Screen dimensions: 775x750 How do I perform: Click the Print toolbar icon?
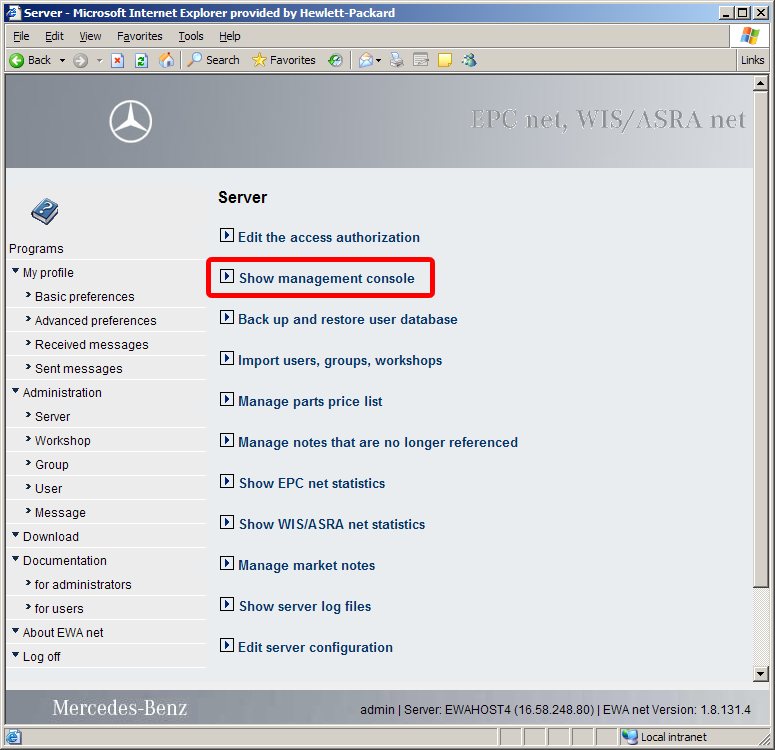[x=397, y=60]
